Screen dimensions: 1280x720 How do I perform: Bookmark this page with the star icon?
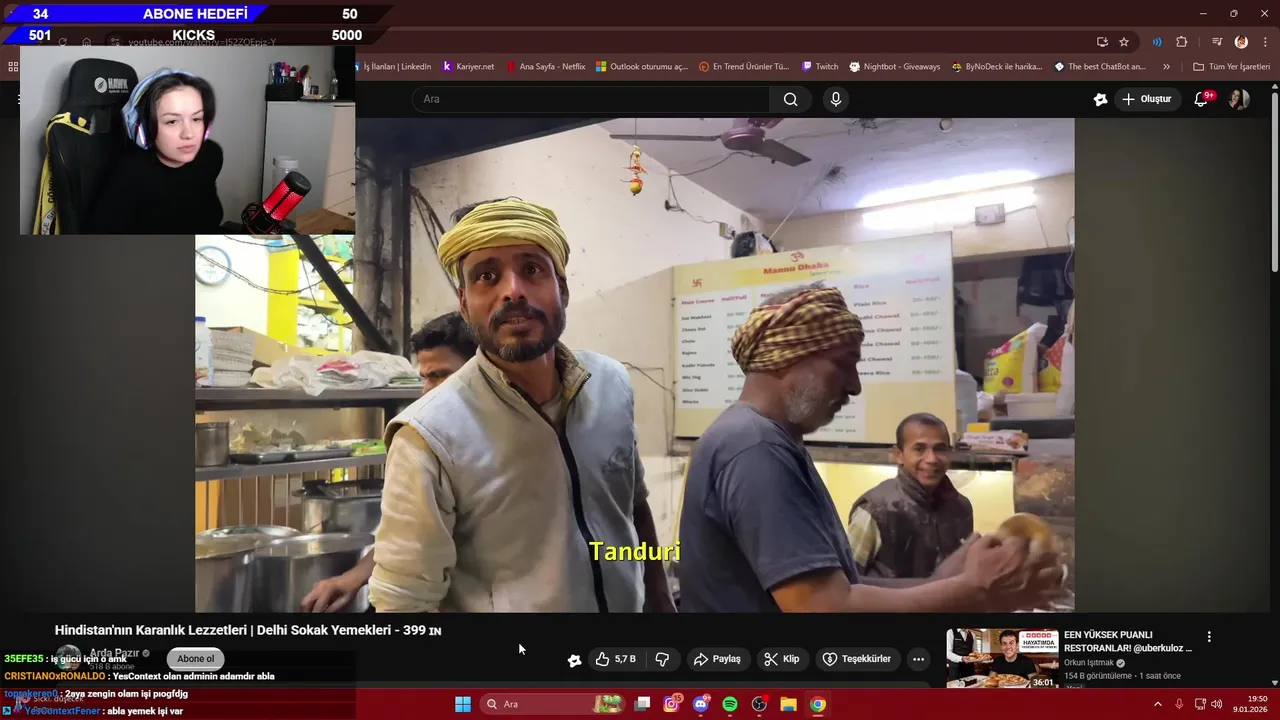tap(1124, 42)
